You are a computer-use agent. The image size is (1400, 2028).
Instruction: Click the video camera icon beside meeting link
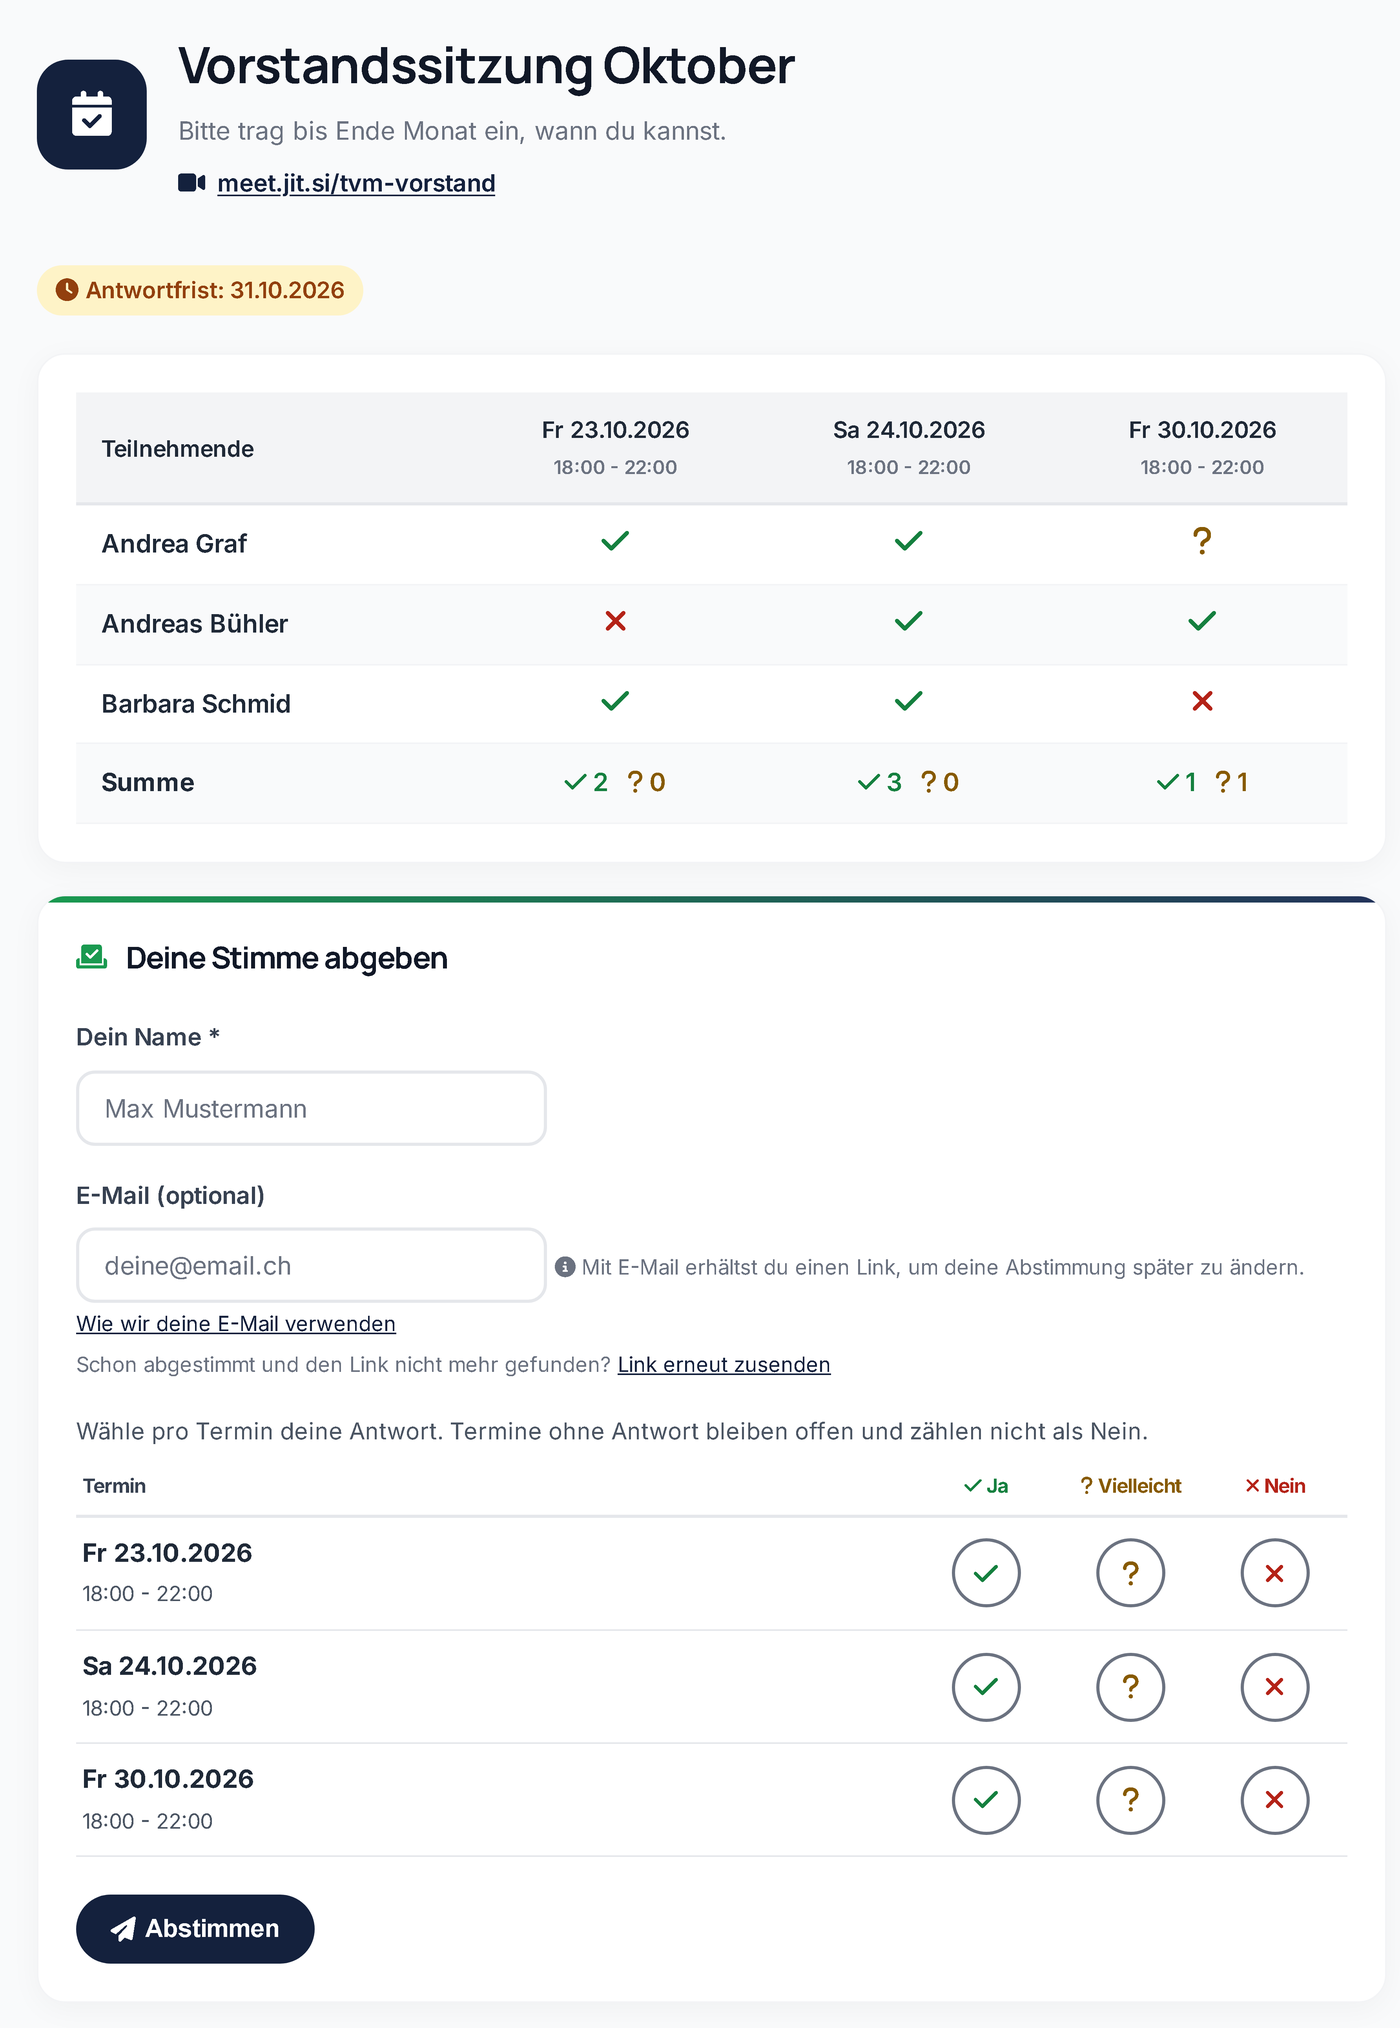pos(192,183)
